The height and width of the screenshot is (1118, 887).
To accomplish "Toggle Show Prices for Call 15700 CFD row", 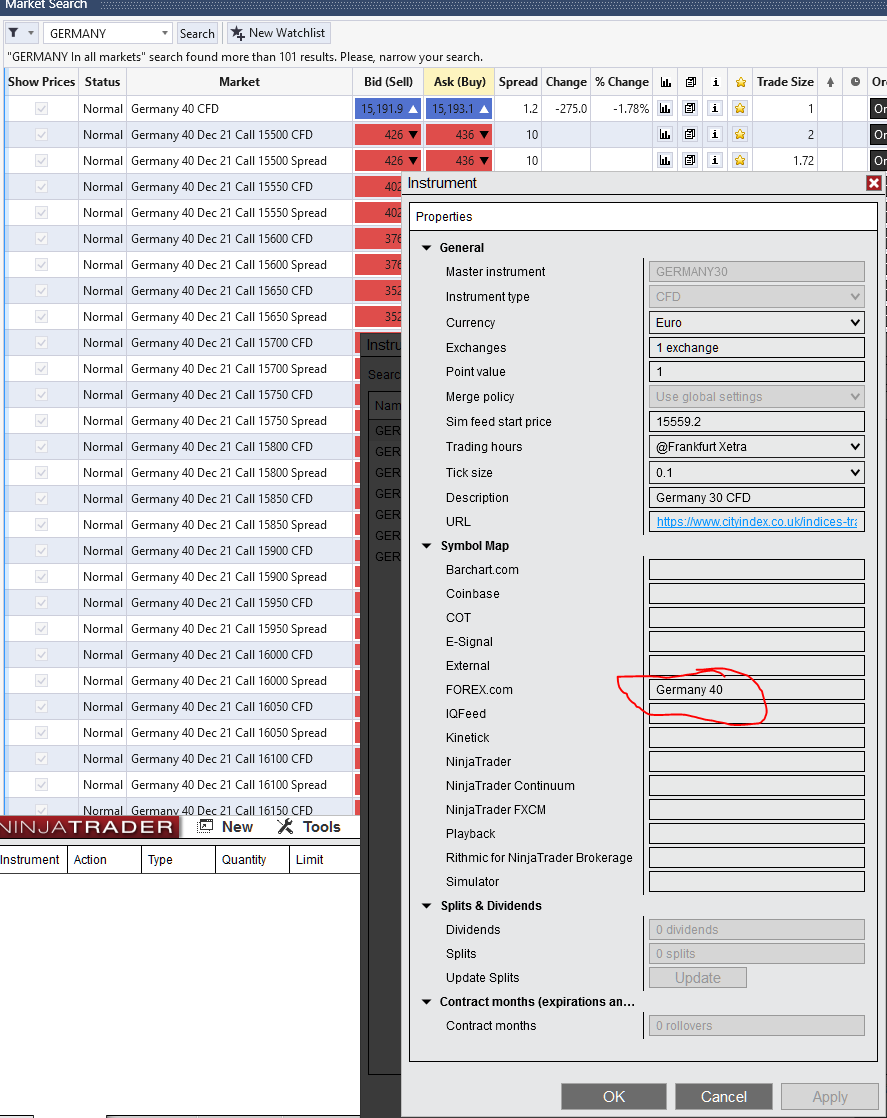I will coord(41,342).
